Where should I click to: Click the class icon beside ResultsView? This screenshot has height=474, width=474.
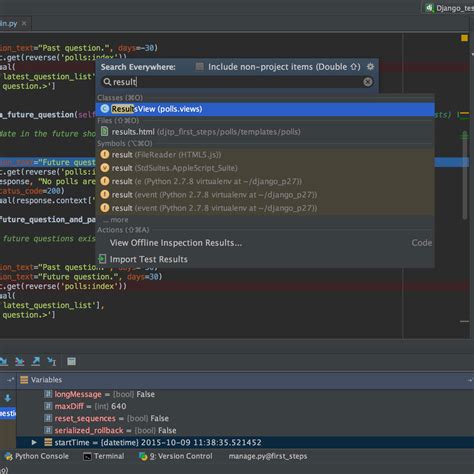point(105,109)
